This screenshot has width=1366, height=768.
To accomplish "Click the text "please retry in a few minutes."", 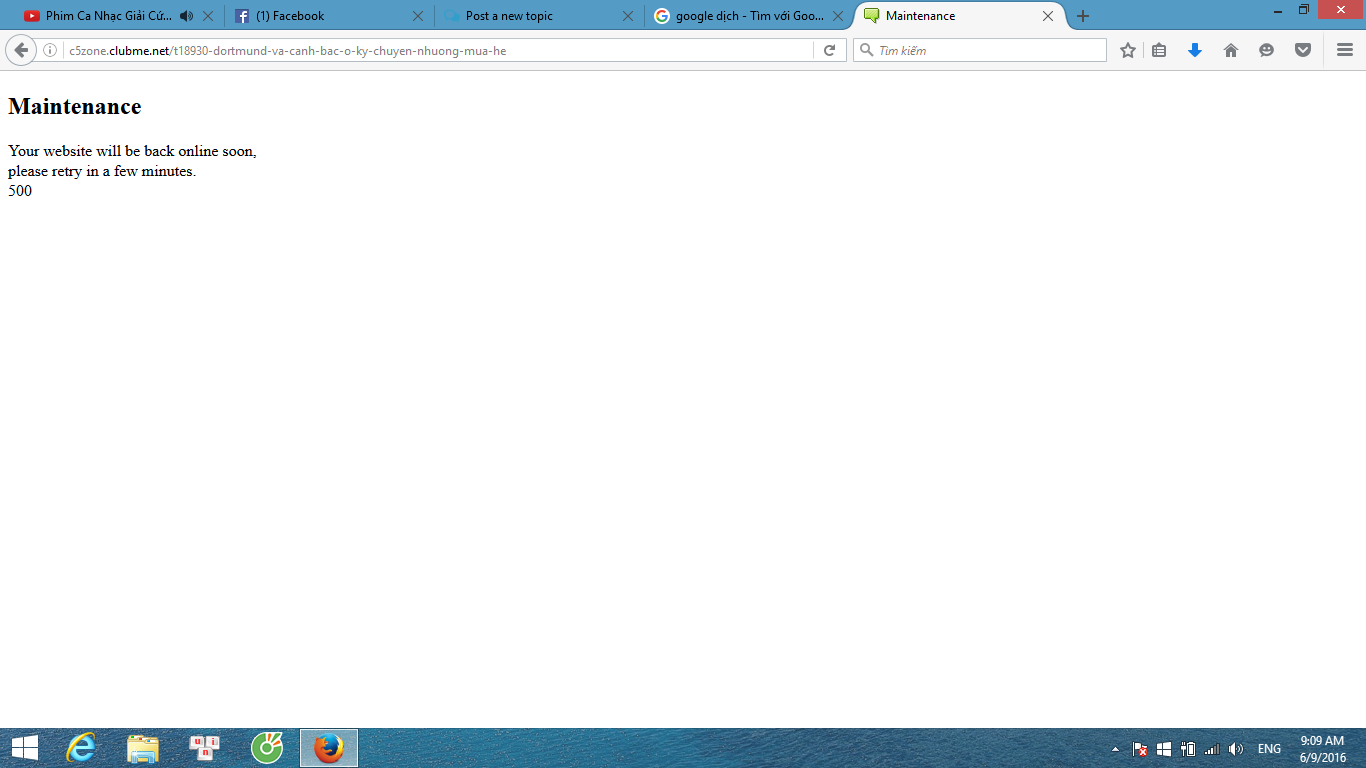I will [x=102, y=171].
